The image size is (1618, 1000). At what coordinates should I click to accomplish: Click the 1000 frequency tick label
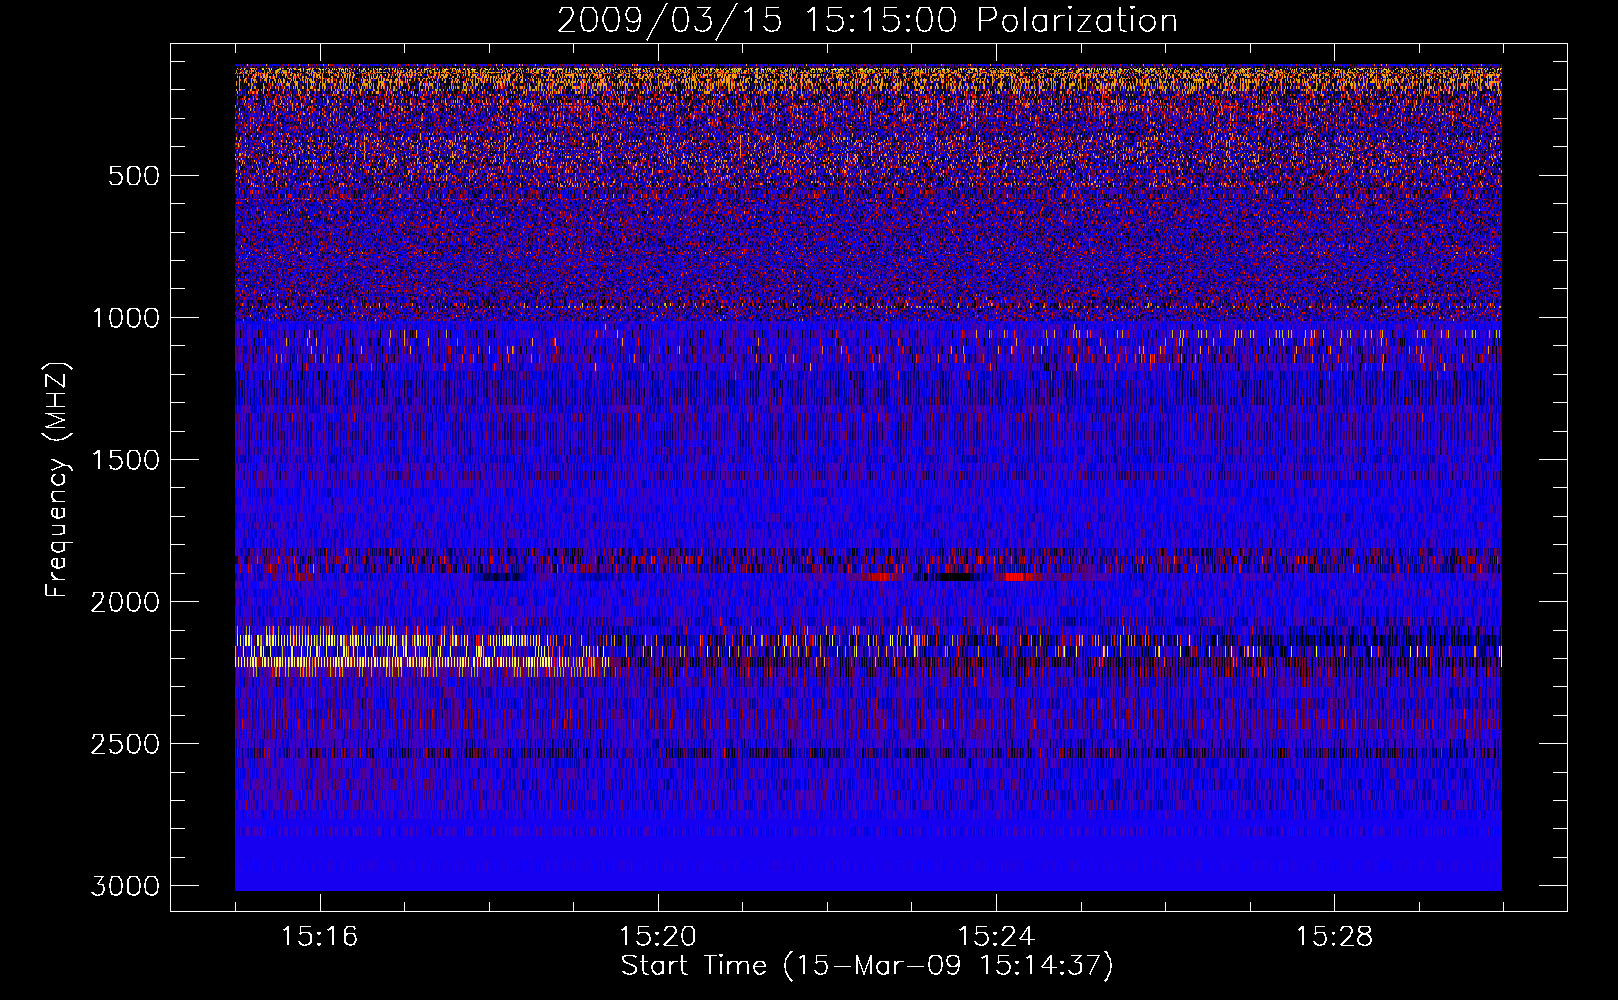[125, 318]
